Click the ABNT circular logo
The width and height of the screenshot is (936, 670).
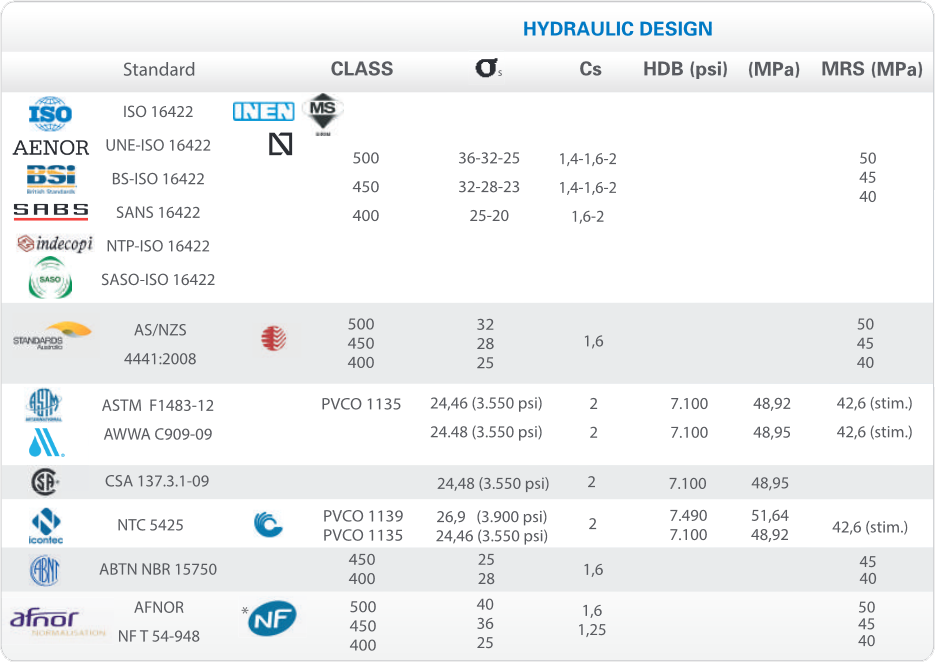[x=45, y=570]
